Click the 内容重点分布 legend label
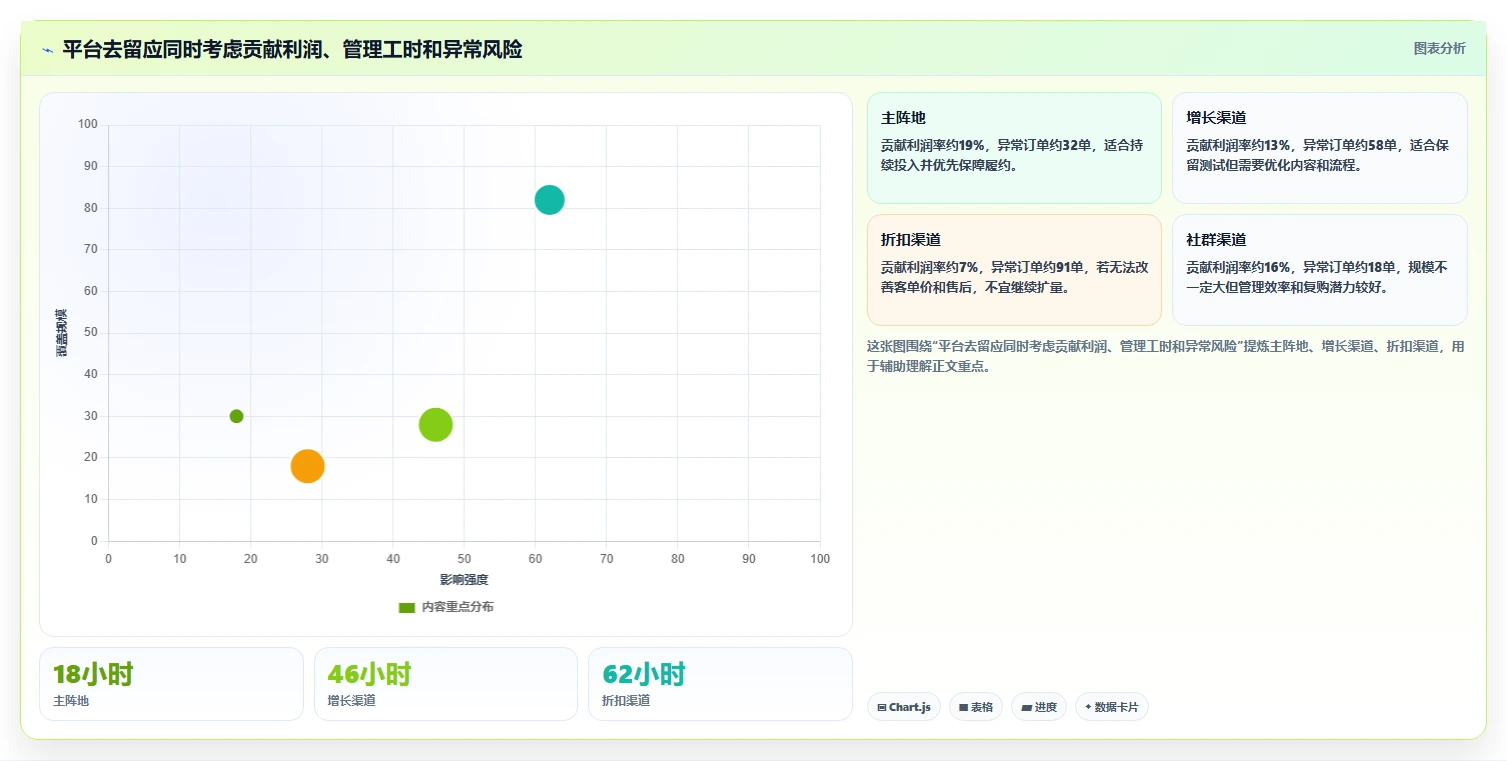 [457, 607]
